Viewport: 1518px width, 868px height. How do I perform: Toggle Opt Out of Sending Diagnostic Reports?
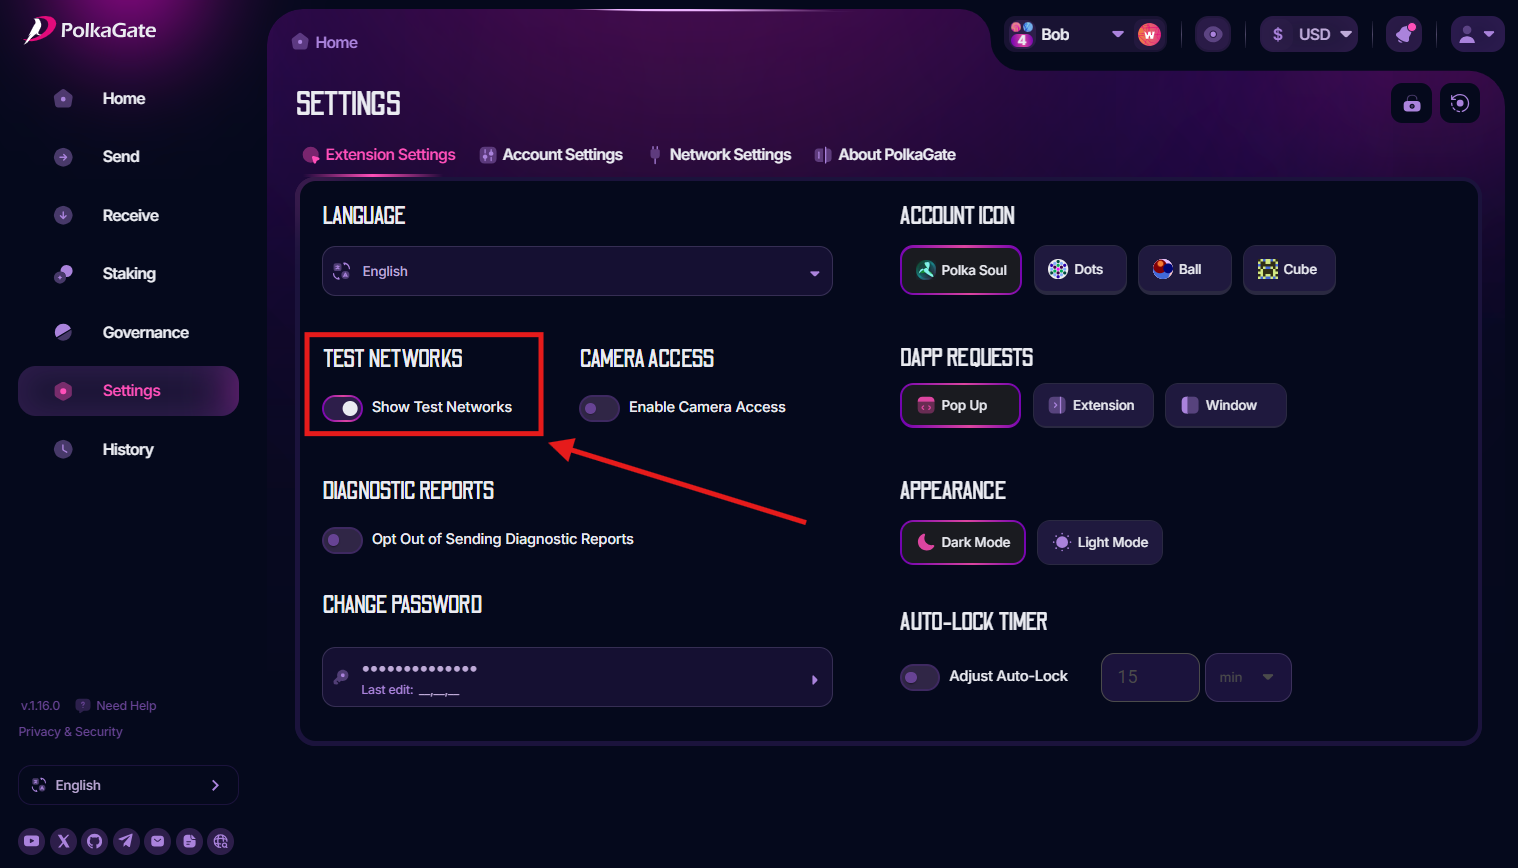point(342,540)
